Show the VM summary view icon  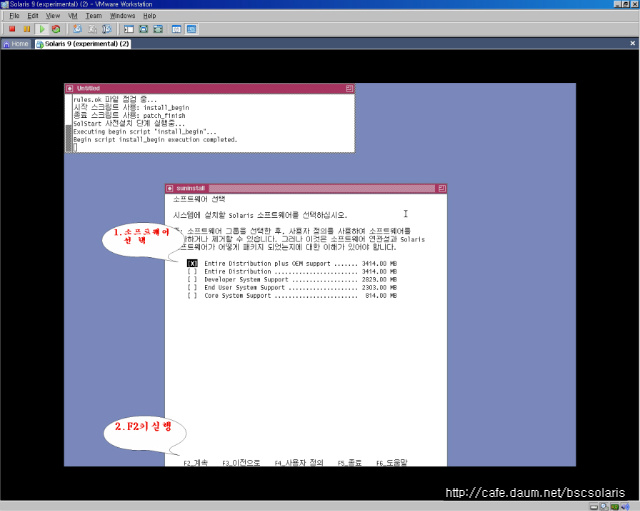pos(176,29)
